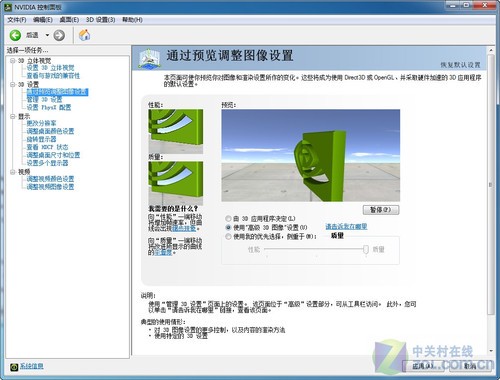Viewport: 500px width, 380px height.
Task: Click the NVIDIA icon in the title bar
Action: [x=8, y=7]
